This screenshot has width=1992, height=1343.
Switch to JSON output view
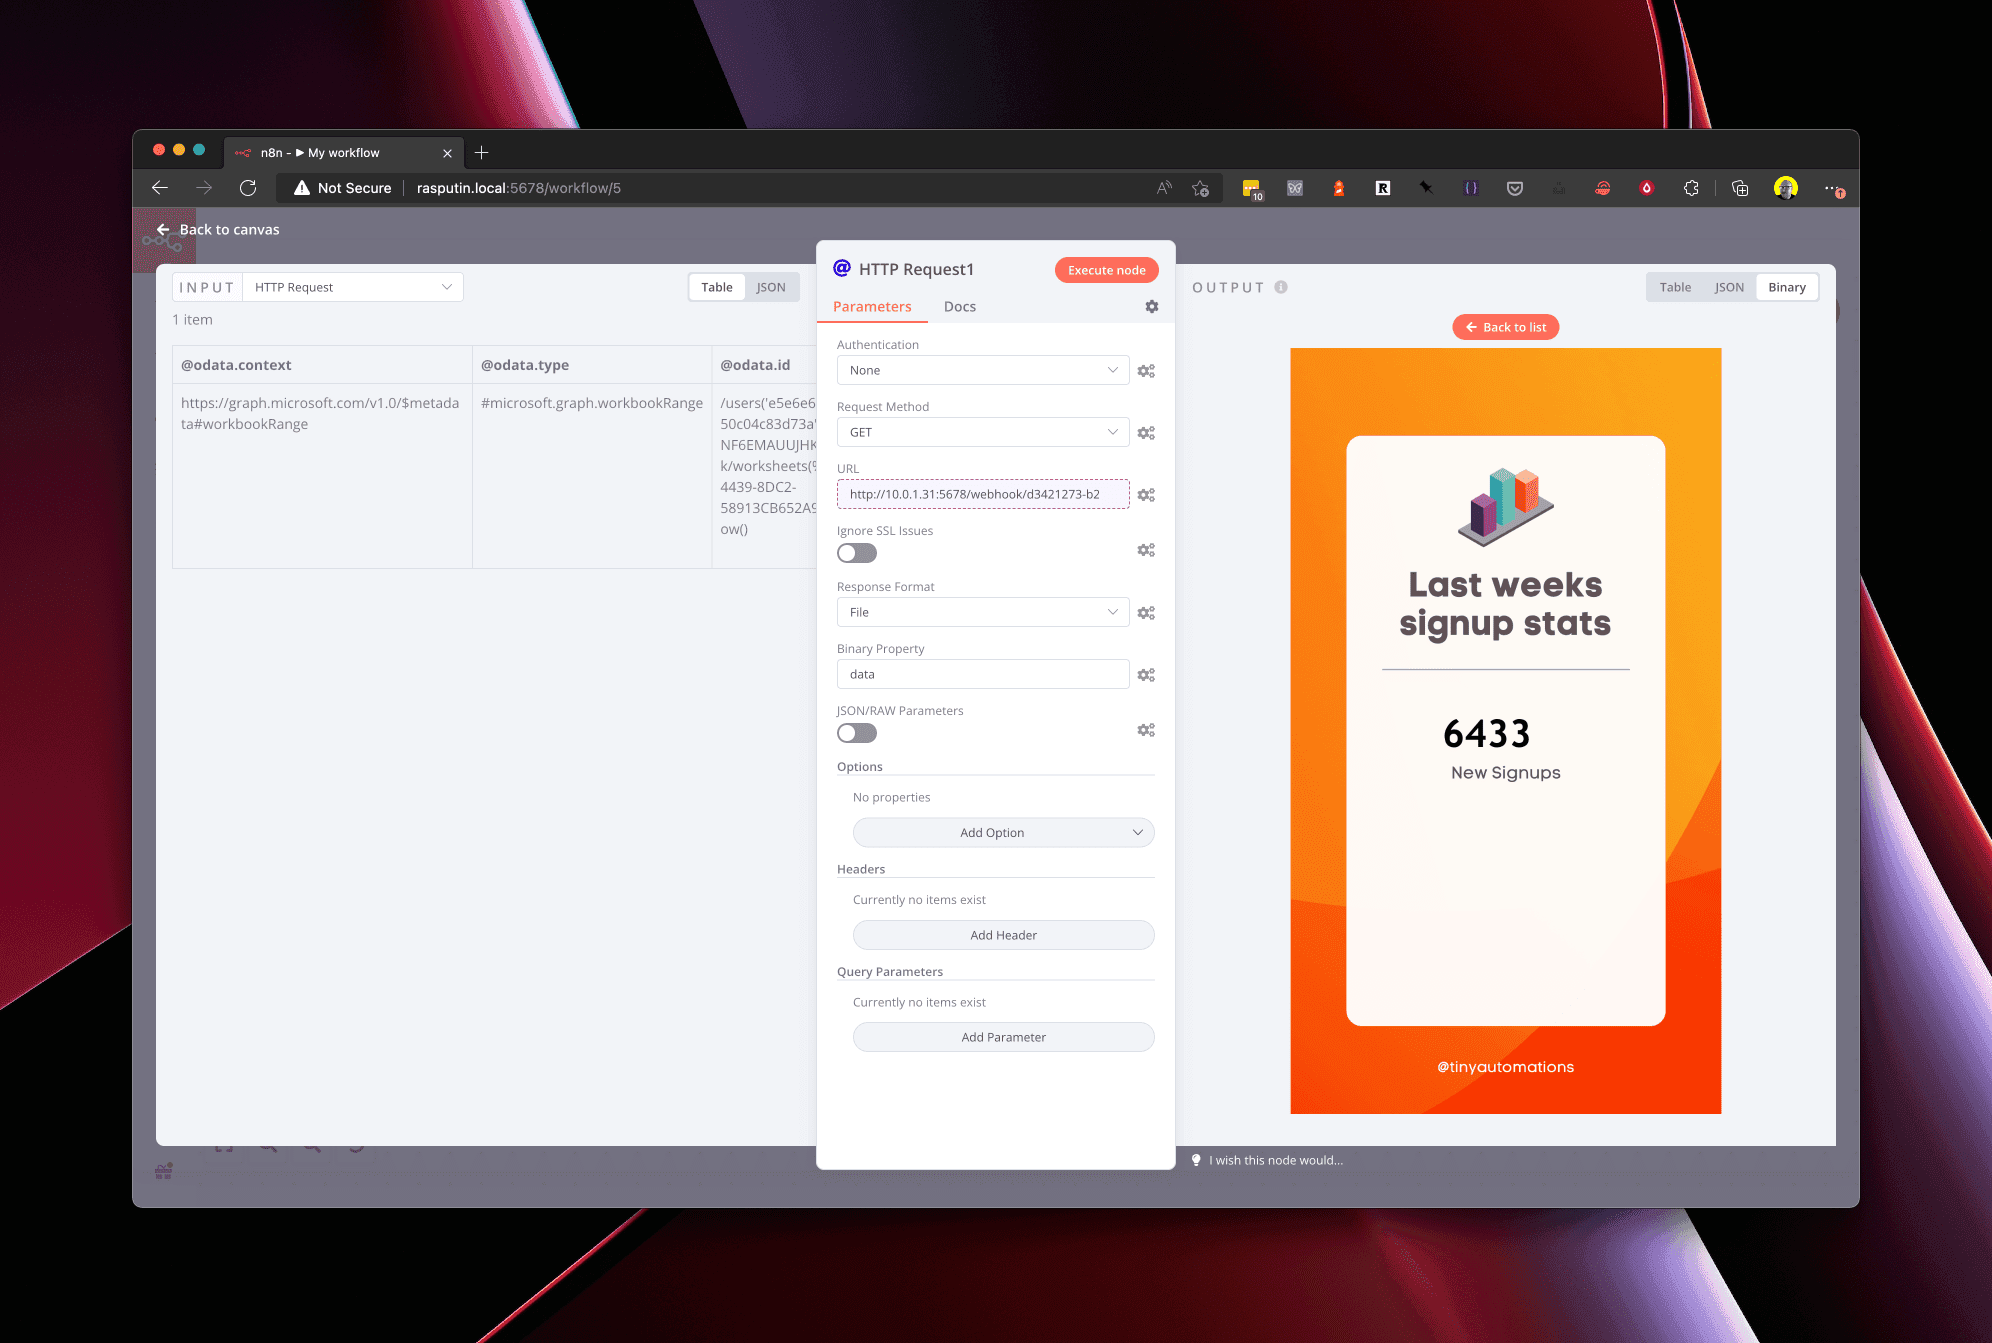pos(1730,286)
